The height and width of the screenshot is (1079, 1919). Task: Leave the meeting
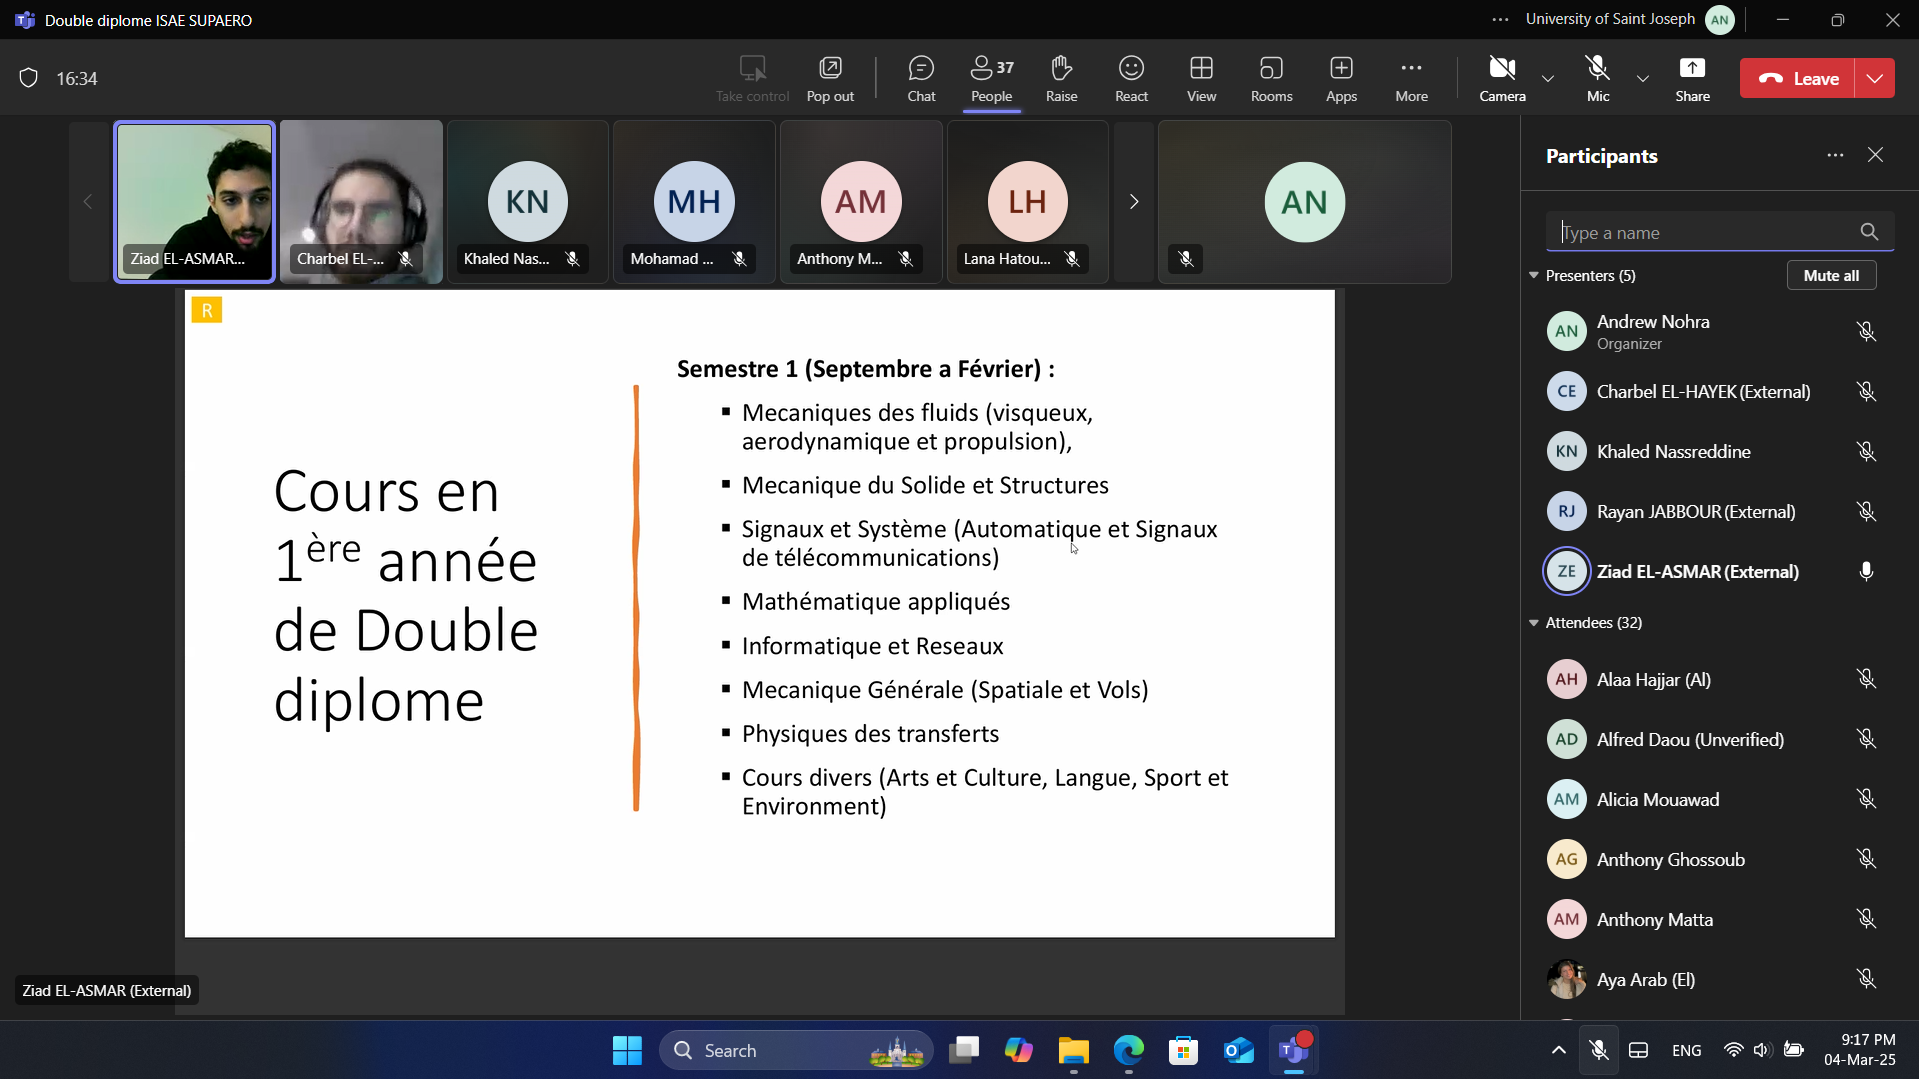[1798, 78]
